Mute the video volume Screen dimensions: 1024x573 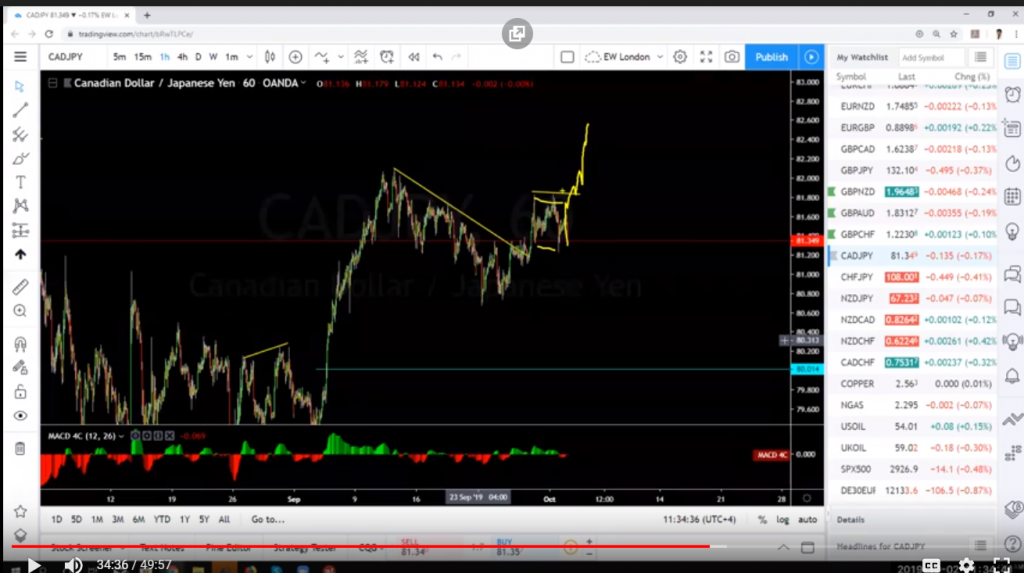[72, 565]
